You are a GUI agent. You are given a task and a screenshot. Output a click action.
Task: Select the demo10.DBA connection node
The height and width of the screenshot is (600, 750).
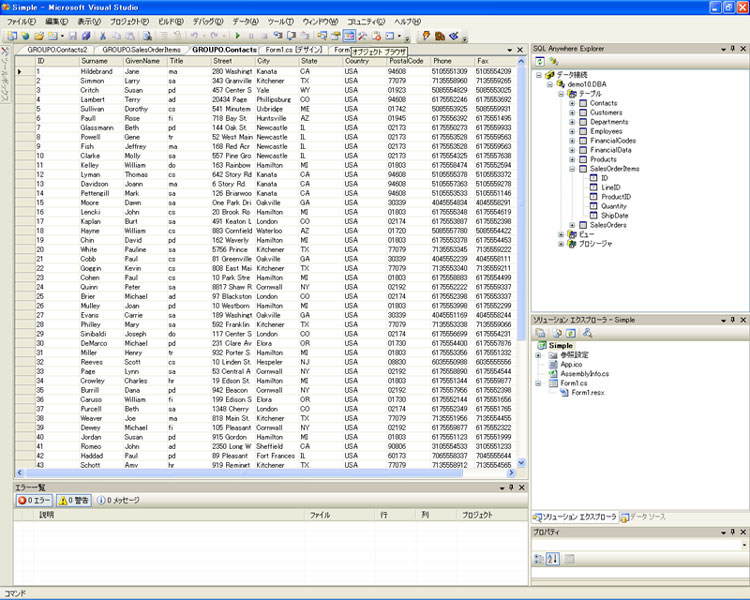coord(587,84)
